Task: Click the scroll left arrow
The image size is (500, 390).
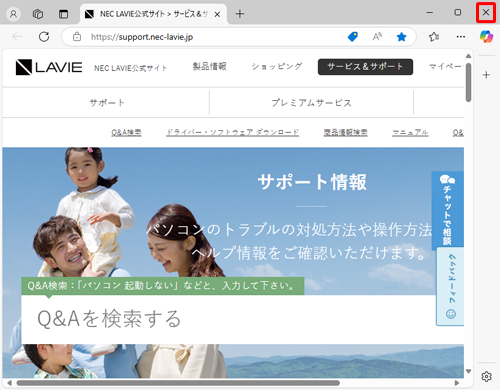Action: (9, 383)
